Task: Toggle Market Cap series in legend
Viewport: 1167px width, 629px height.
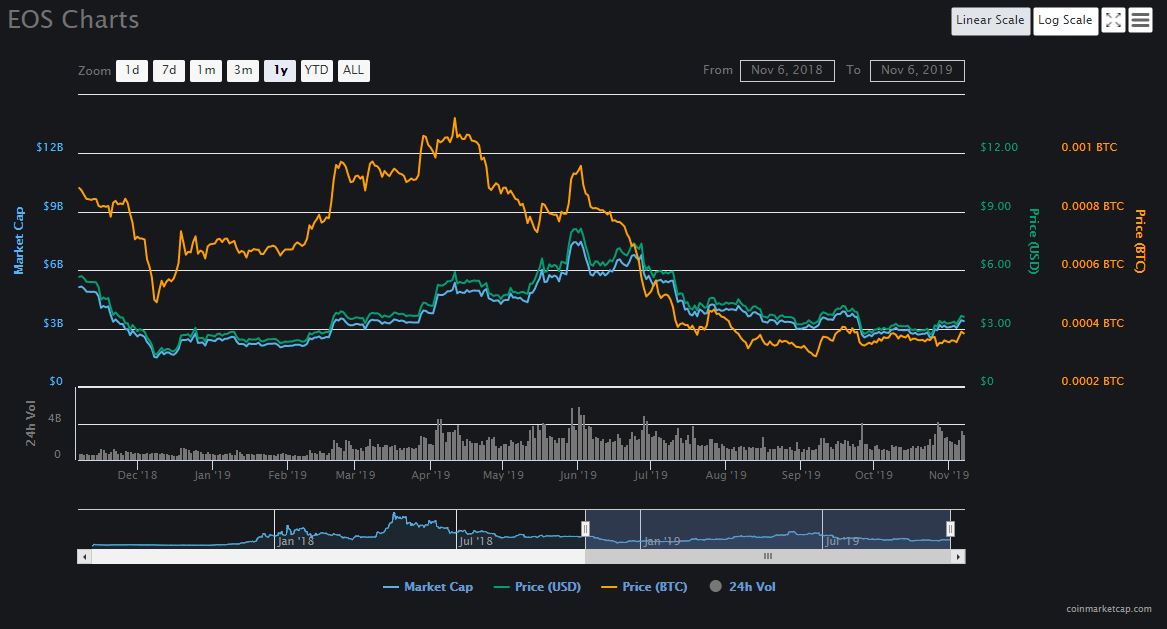Action: 428,587
